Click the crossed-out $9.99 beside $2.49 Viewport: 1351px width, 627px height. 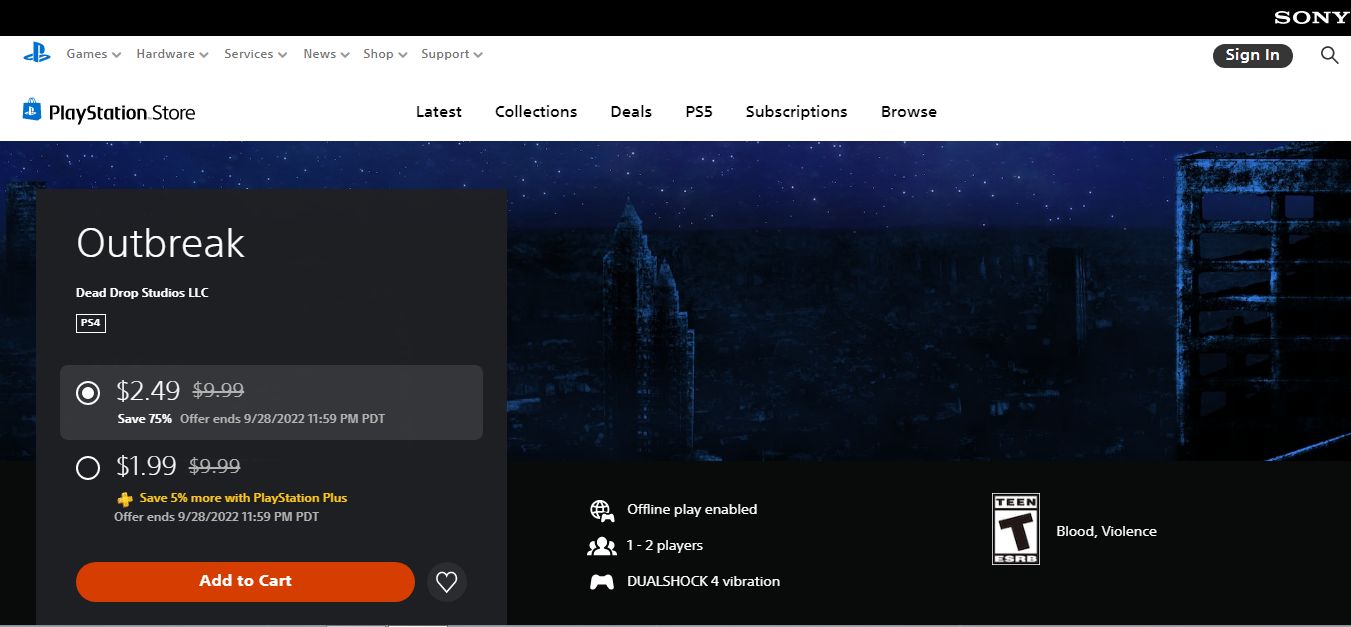[x=218, y=391]
